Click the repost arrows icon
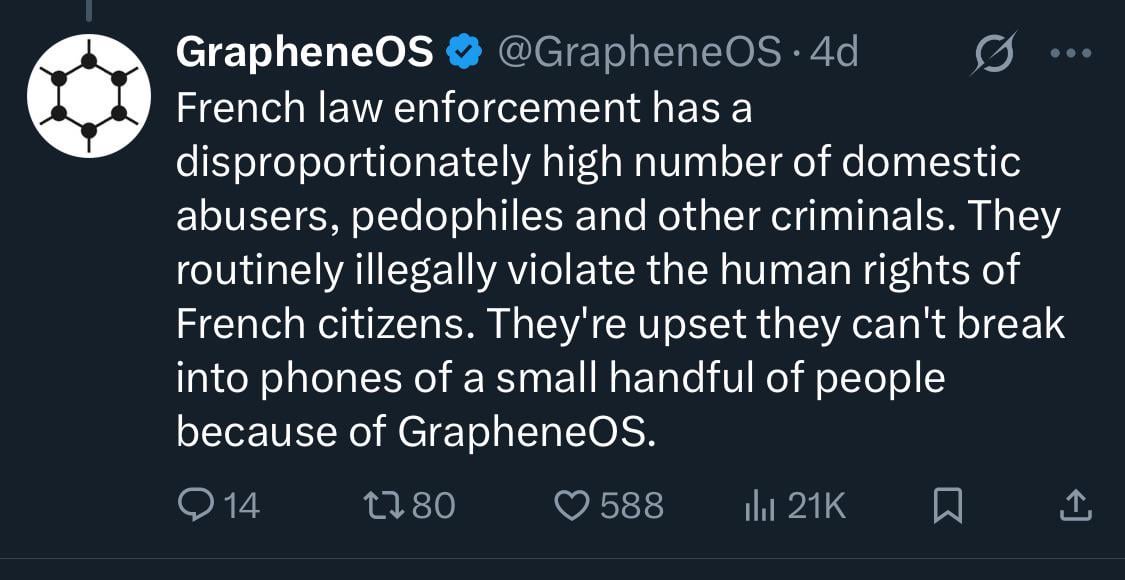 [386, 506]
